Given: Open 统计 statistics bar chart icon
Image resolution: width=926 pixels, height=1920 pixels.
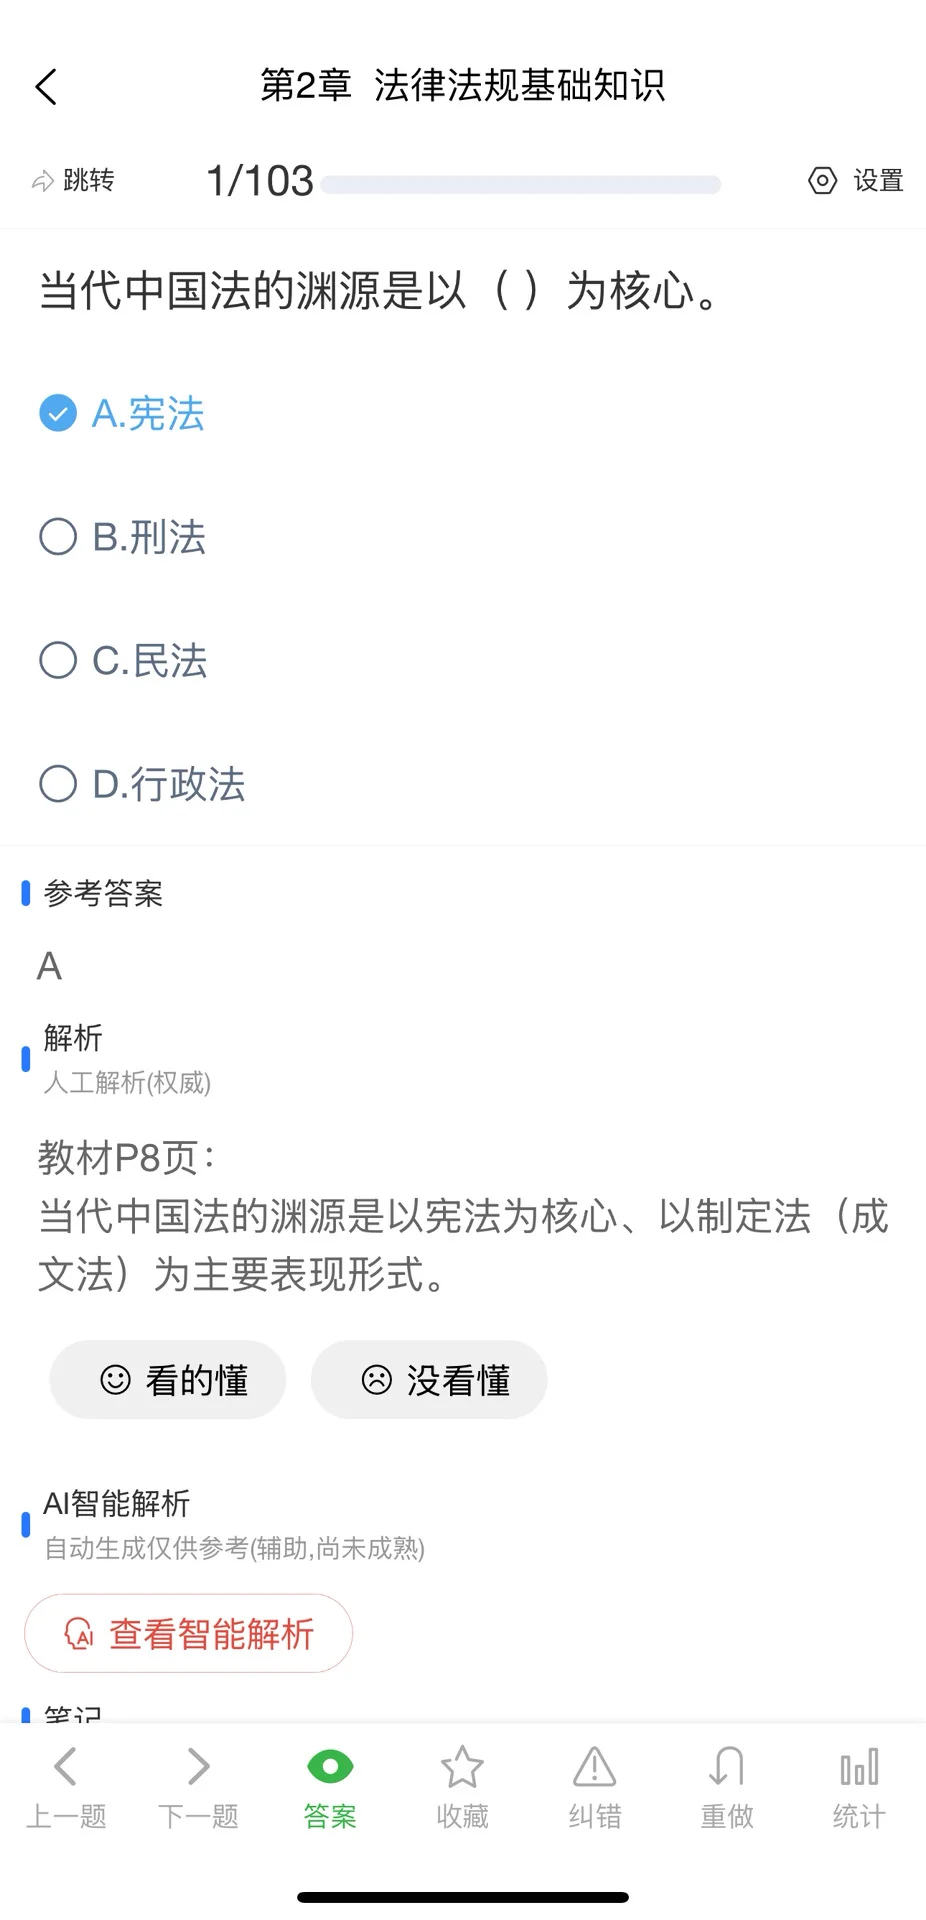Looking at the screenshot, I should 859,1767.
